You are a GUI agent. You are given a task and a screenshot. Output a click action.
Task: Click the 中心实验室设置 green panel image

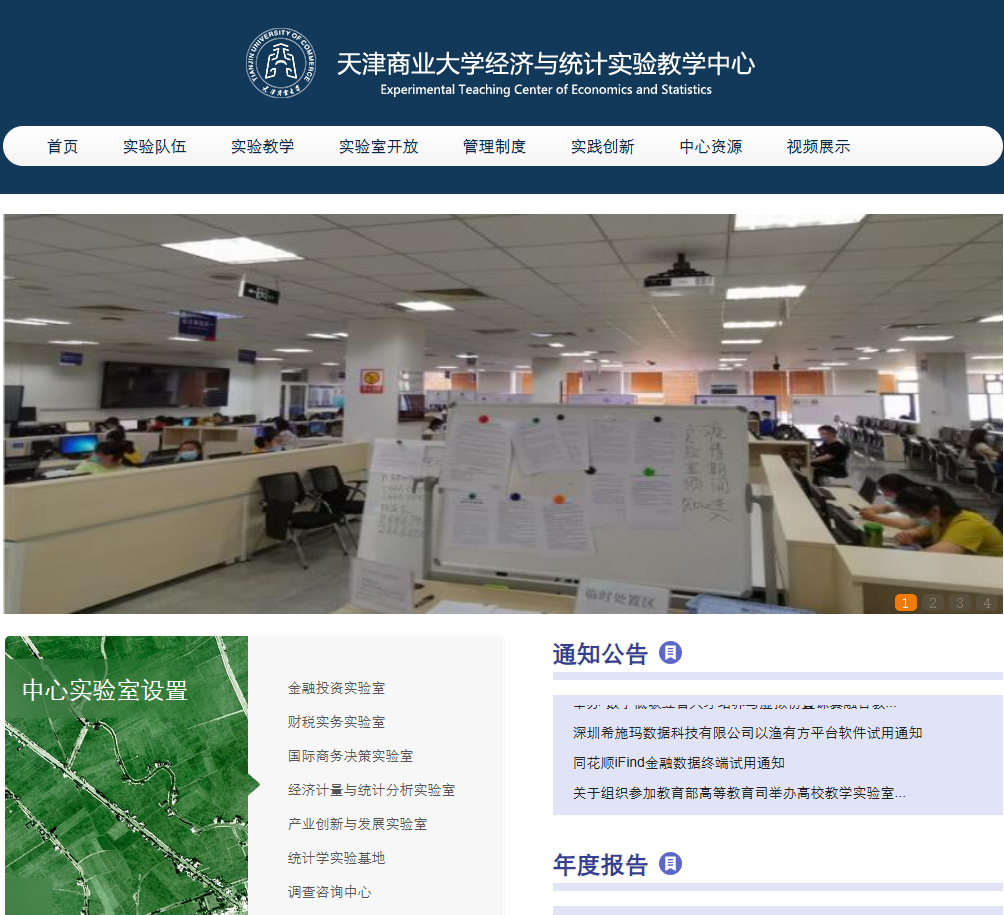[x=127, y=775]
